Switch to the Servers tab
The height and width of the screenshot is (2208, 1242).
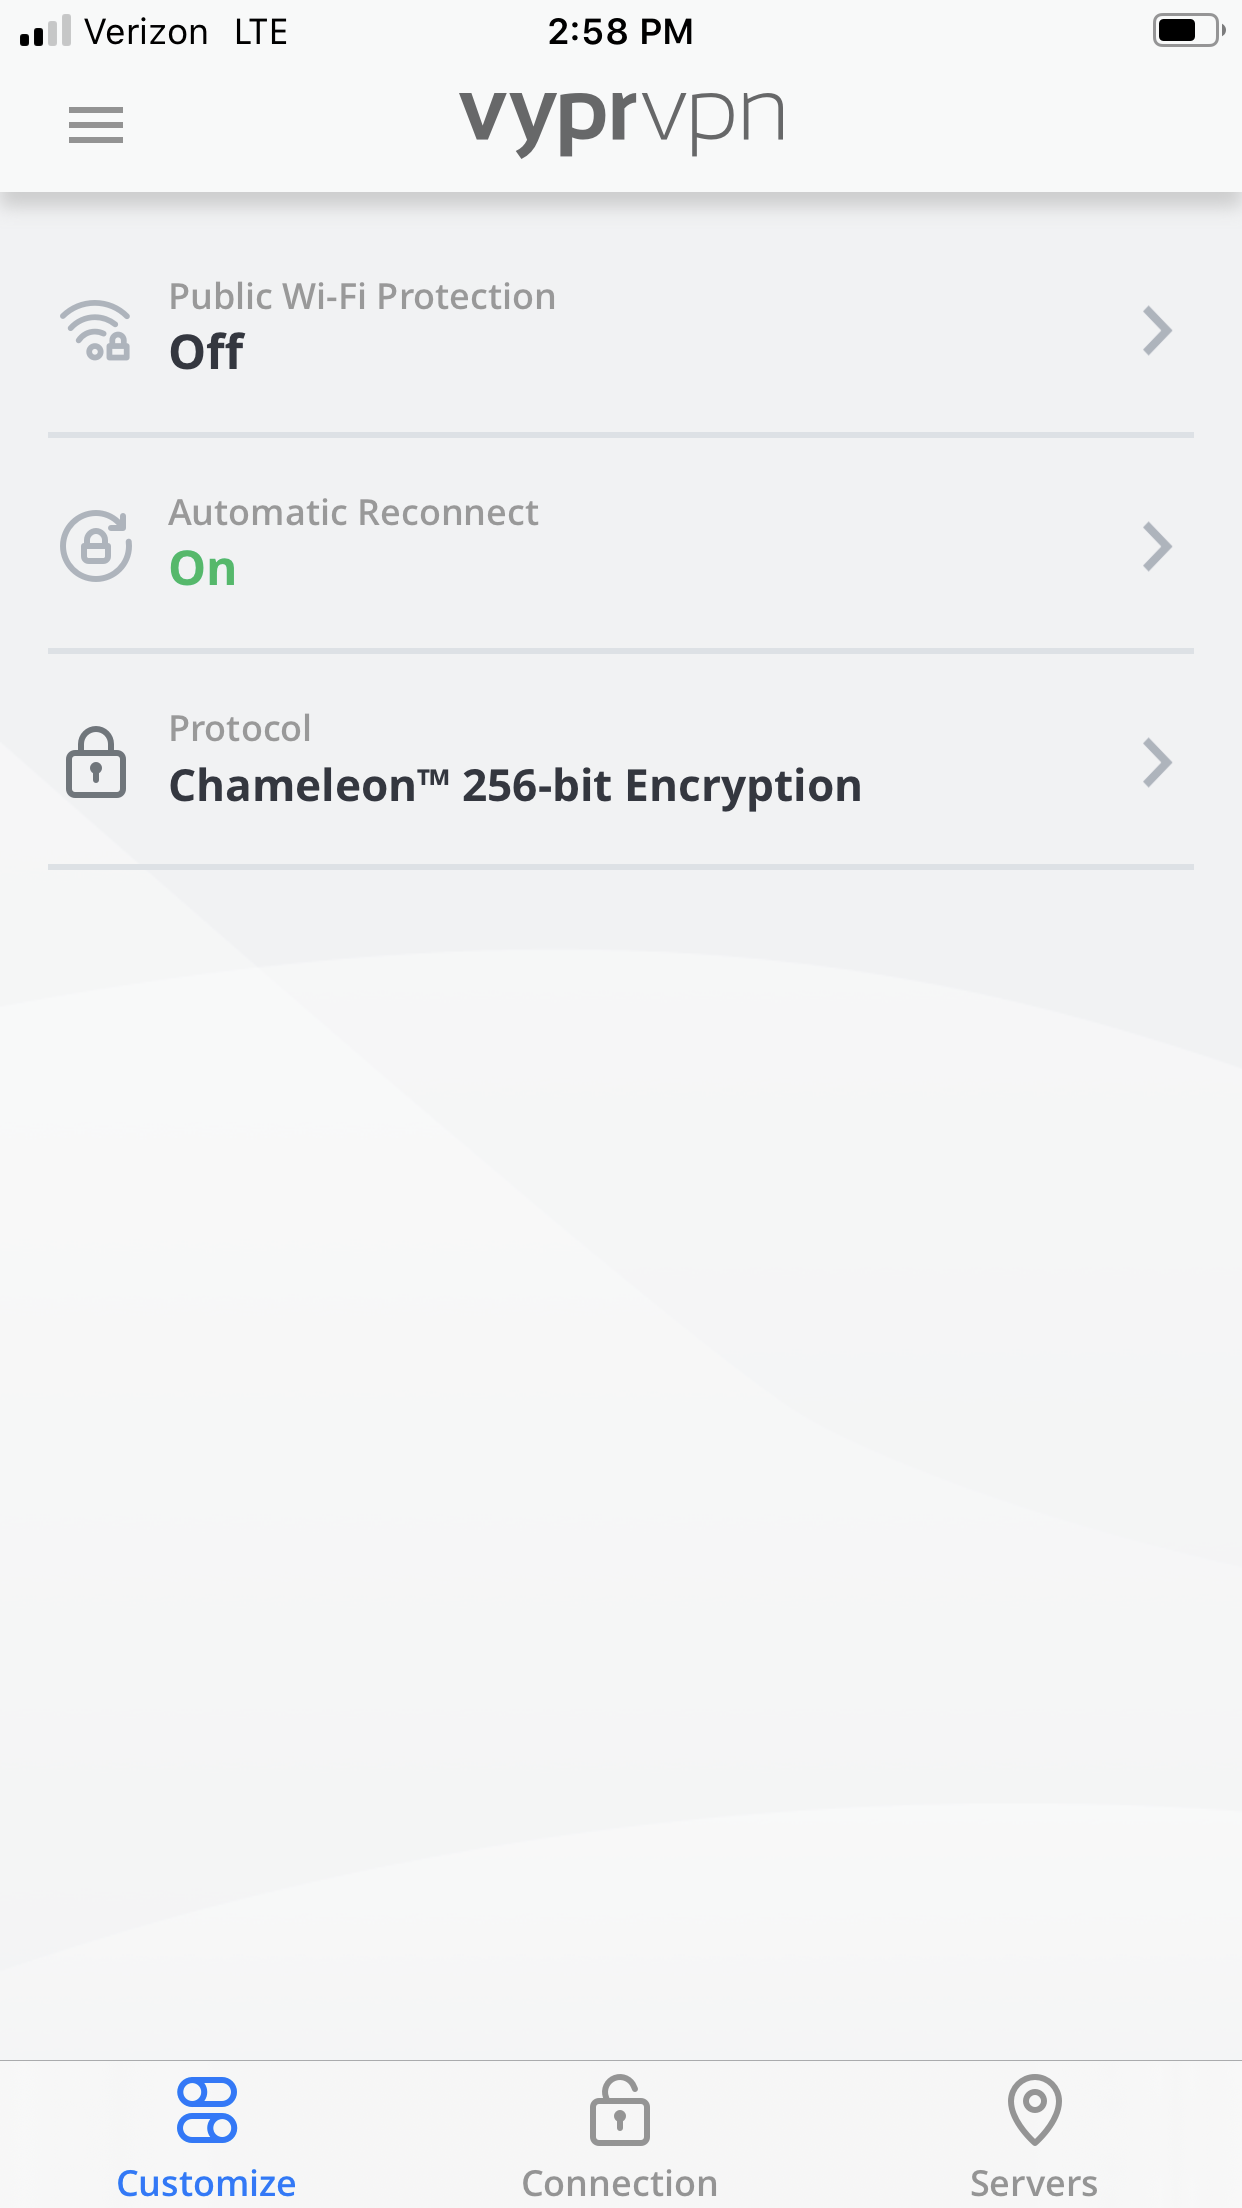1034,2183
